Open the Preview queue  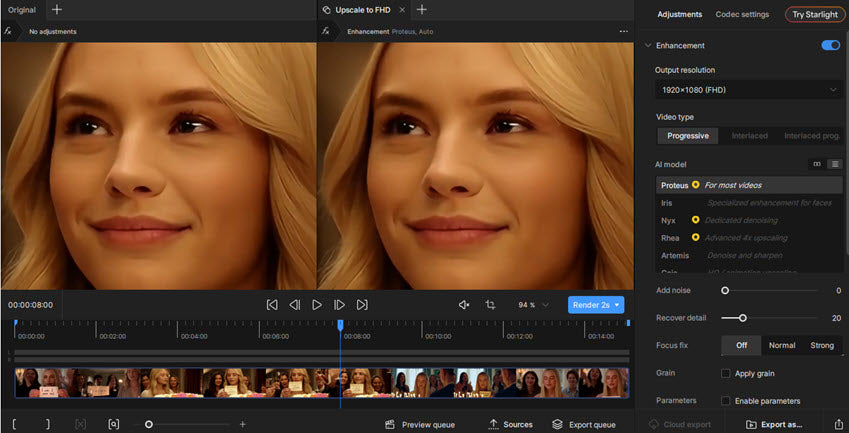click(420, 424)
